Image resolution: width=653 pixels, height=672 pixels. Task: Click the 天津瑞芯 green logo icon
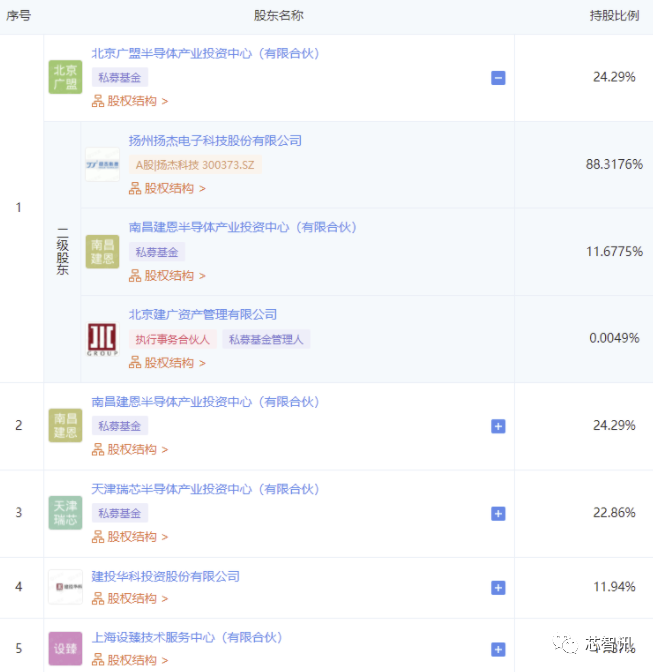(65, 513)
